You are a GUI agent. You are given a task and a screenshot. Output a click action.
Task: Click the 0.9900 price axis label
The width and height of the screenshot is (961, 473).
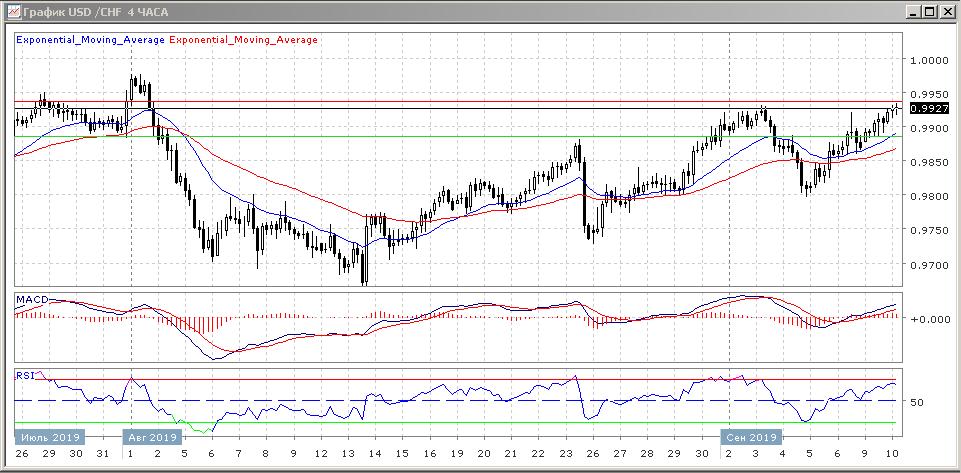pyautogui.click(x=929, y=129)
